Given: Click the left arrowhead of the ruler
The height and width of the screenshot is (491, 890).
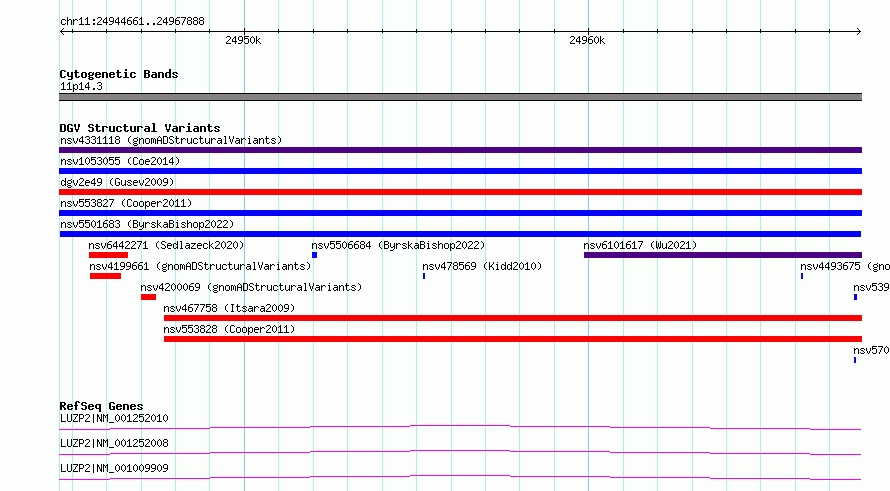Looking at the screenshot, I should pyautogui.click(x=63, y=31).
